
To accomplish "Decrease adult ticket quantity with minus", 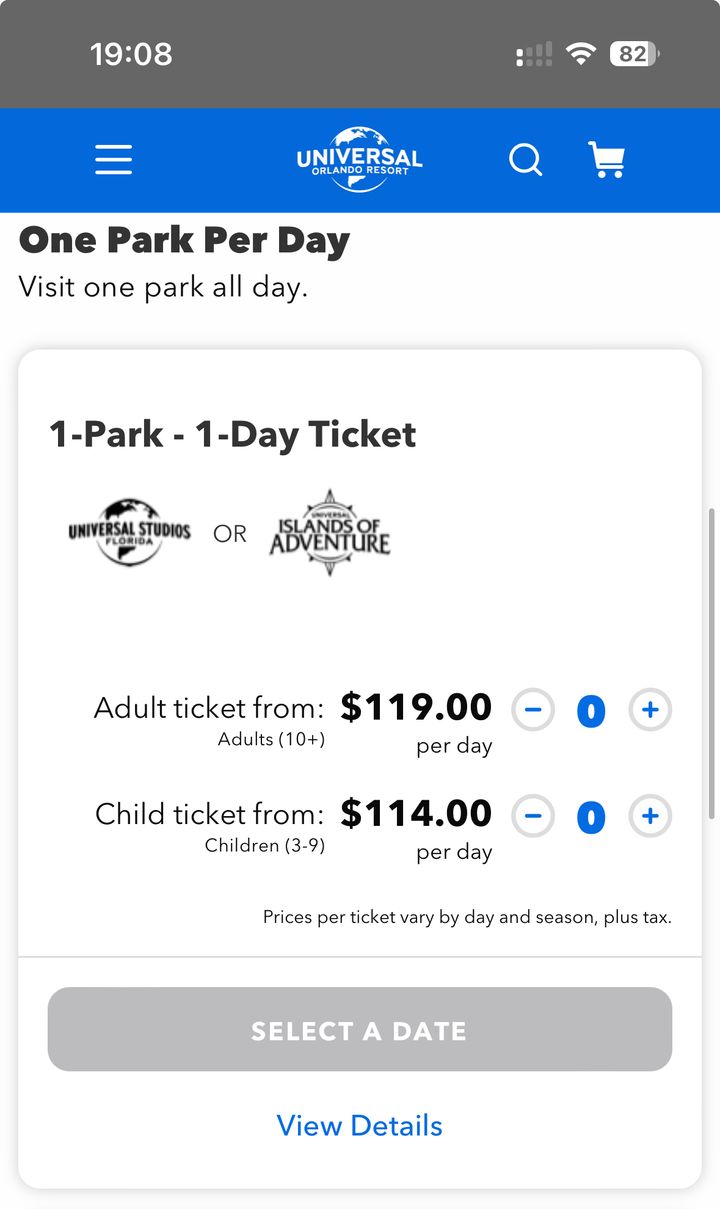I will 533,711.
